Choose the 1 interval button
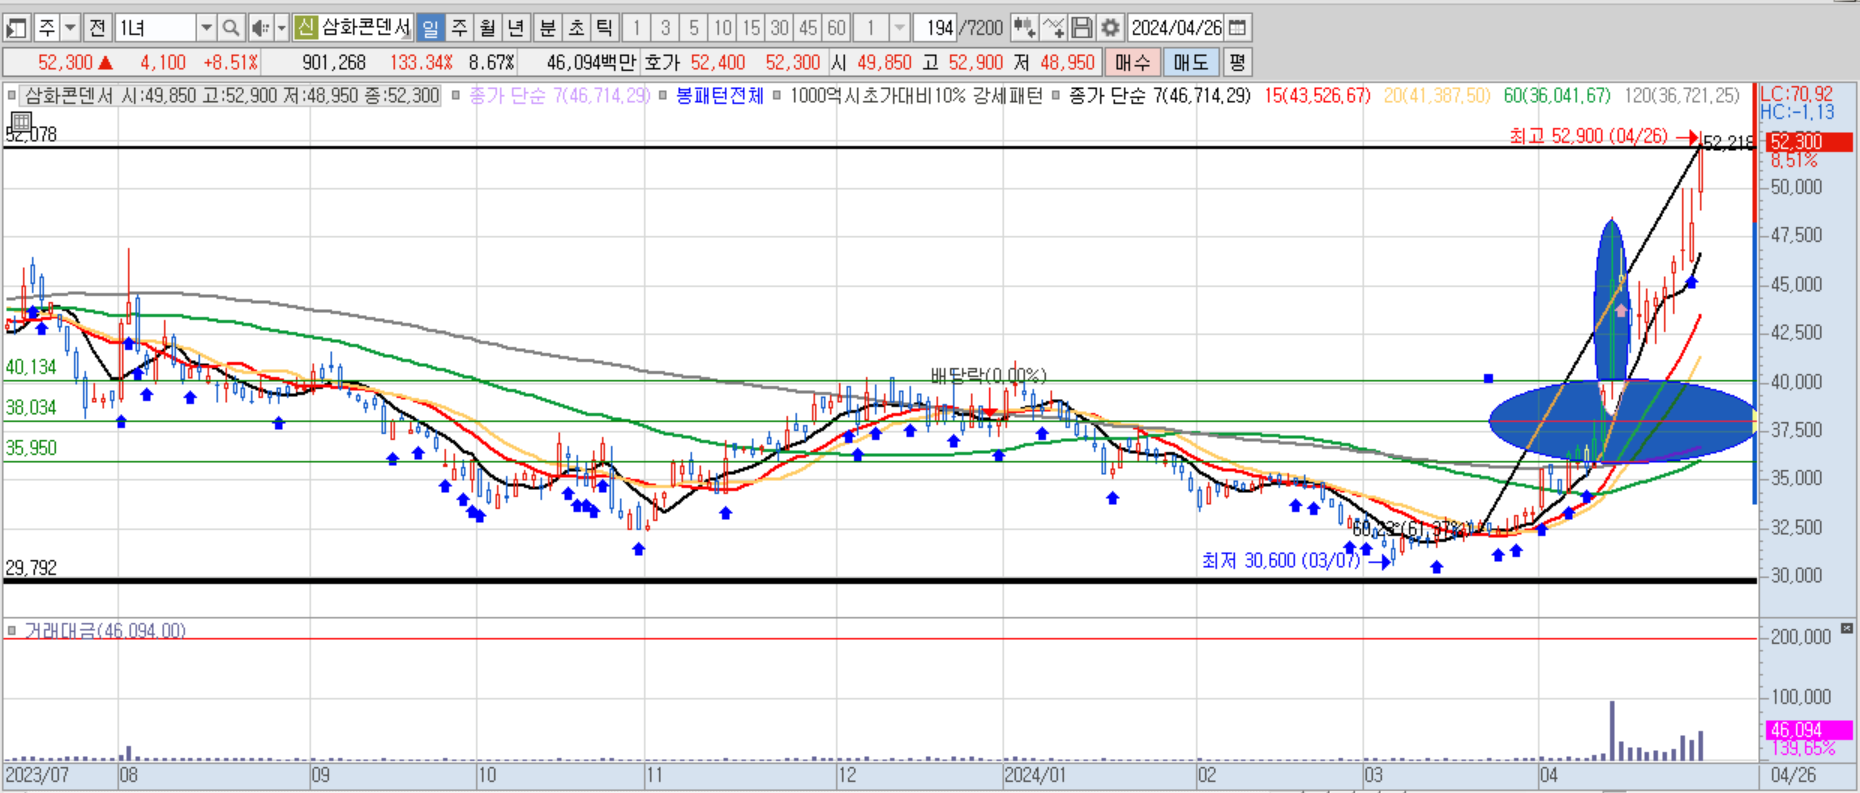Screen dimensions: 1860x793 tap(637, 28)
